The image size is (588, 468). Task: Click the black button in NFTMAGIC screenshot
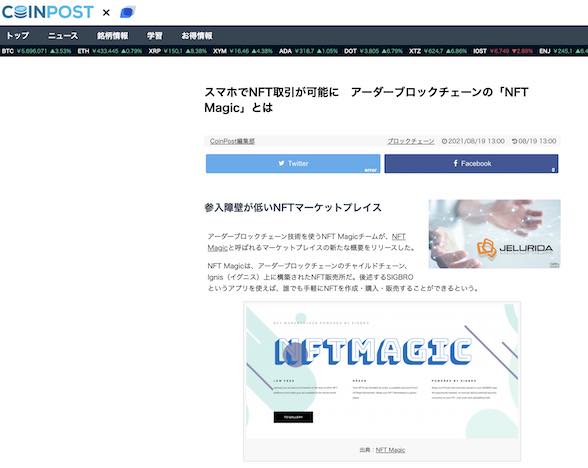click(293, 417)
